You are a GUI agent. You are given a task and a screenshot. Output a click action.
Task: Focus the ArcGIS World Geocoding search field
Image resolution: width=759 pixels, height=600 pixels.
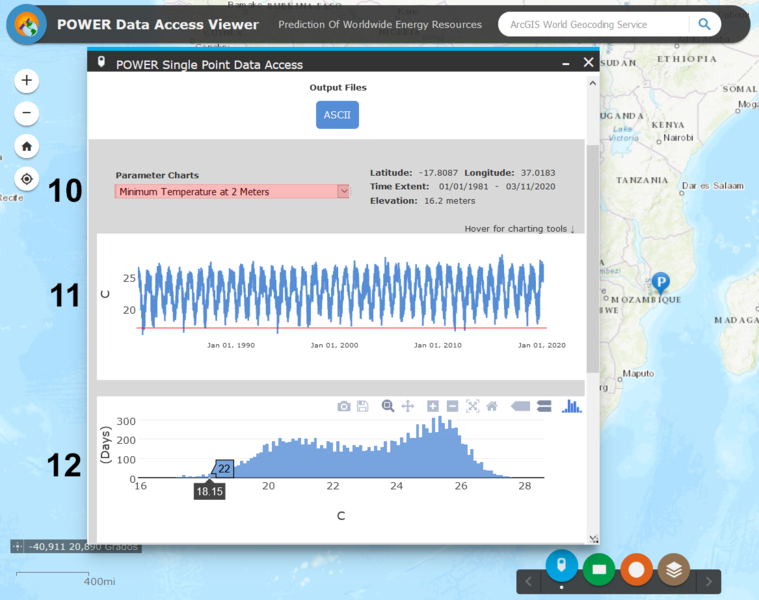tap(593, 24)
